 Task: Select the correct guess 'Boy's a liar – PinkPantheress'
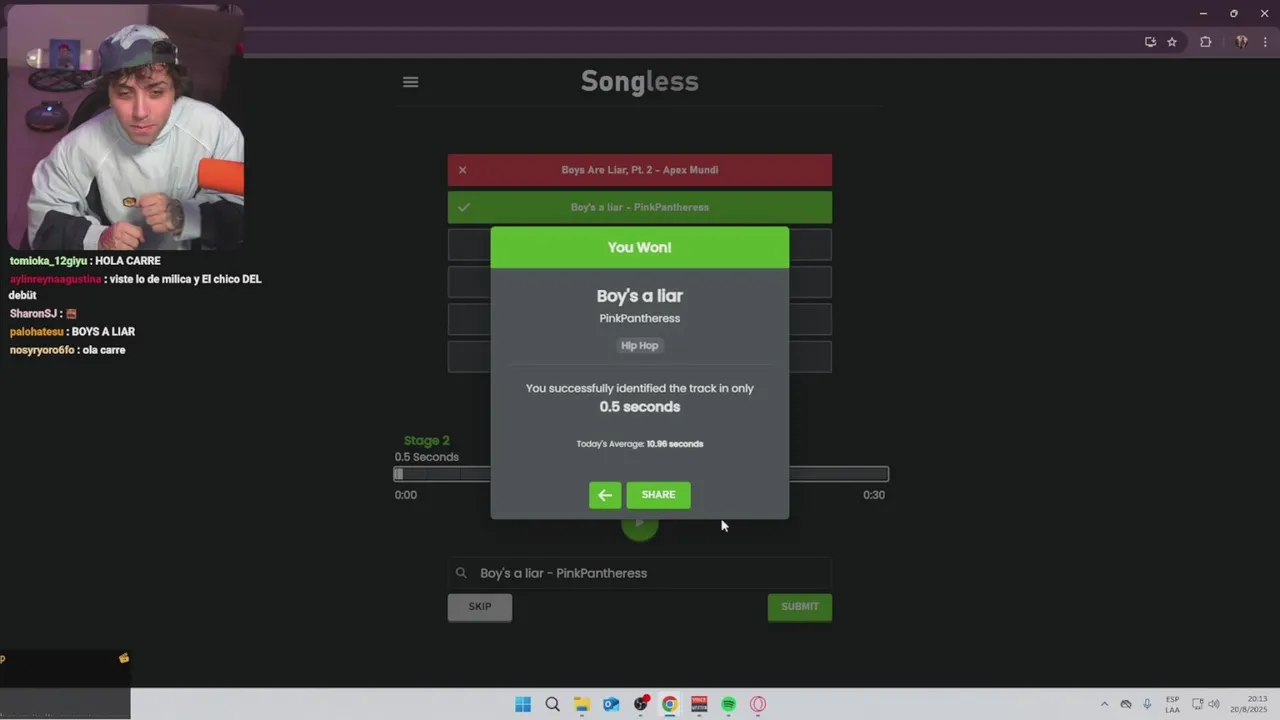[x=640, y=207]
